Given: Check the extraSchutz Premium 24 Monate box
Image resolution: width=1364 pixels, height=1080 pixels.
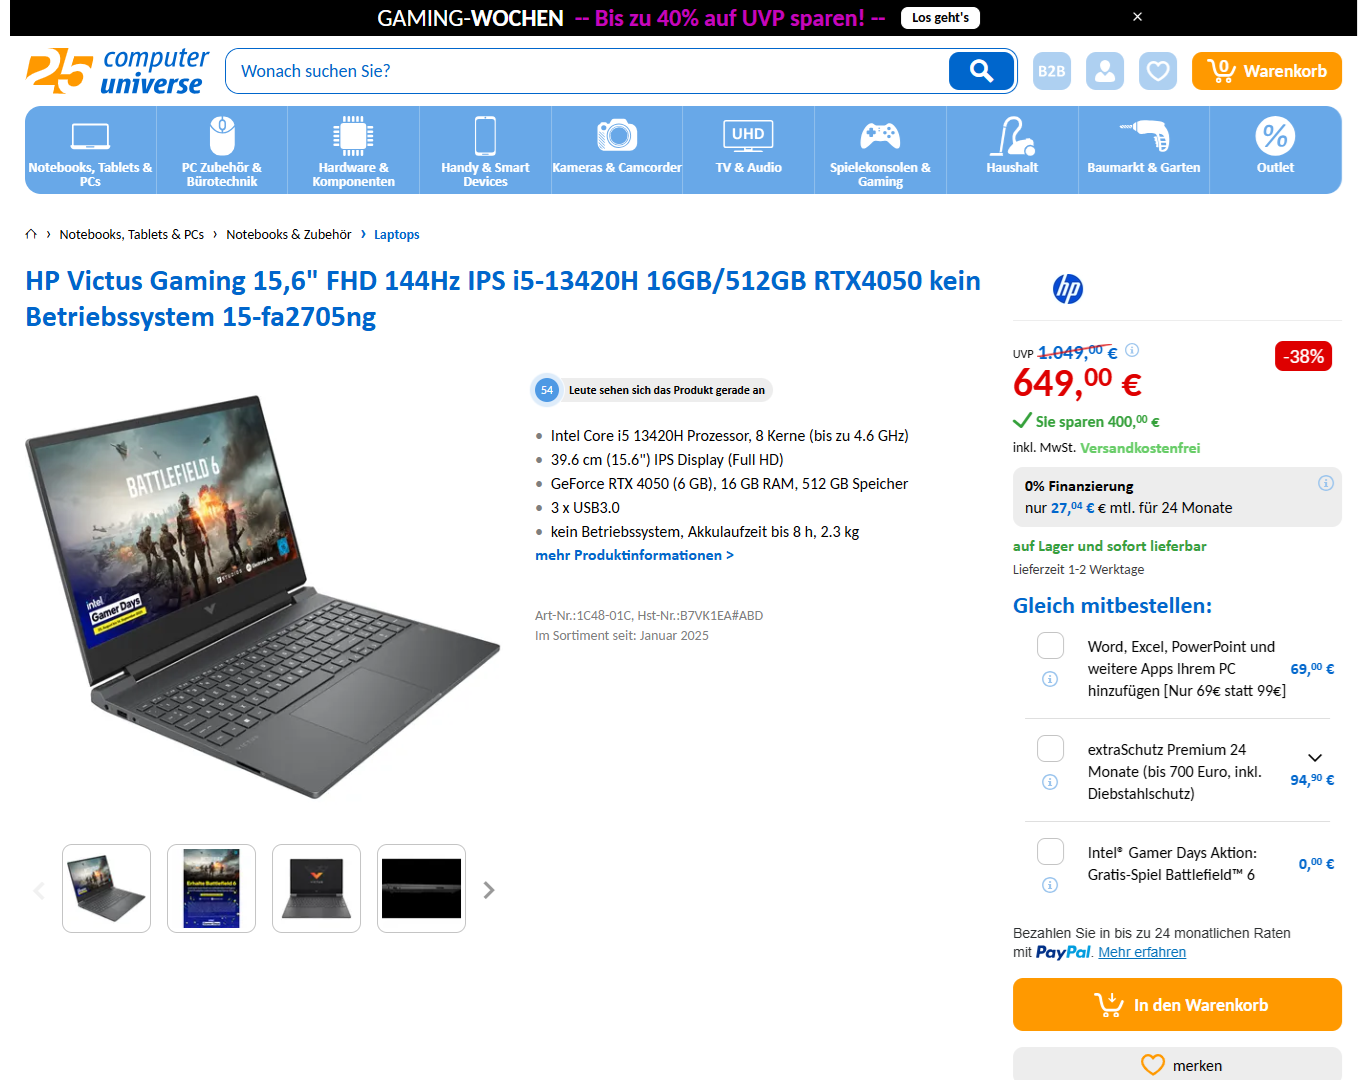Looking at the screenshot, I should coord(1050,748).
